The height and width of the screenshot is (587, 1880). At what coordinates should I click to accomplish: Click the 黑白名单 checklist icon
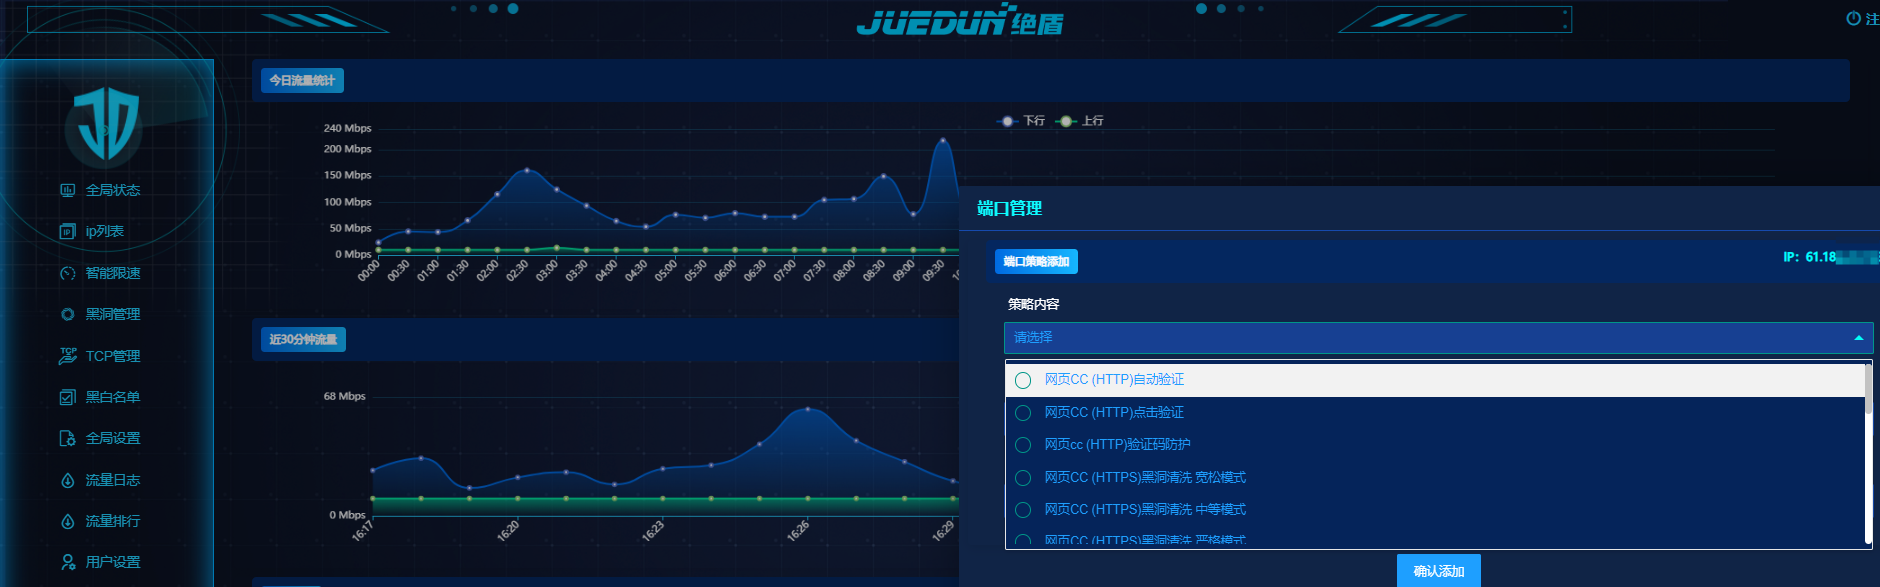[67, 397]
